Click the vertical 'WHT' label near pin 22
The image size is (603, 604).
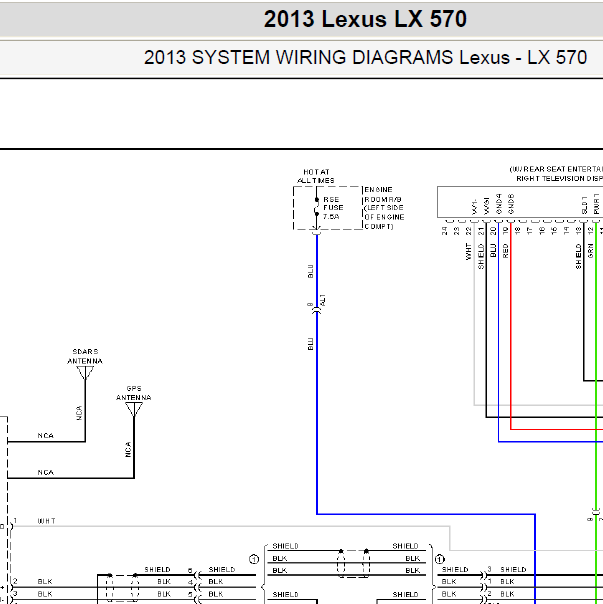(x=469, y=252)
